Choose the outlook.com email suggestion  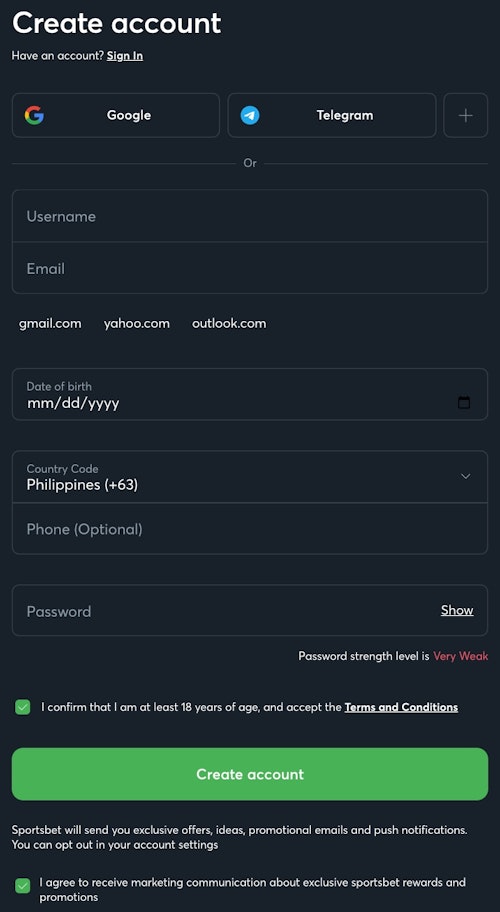pyautogui.click(x=229, y=323)
